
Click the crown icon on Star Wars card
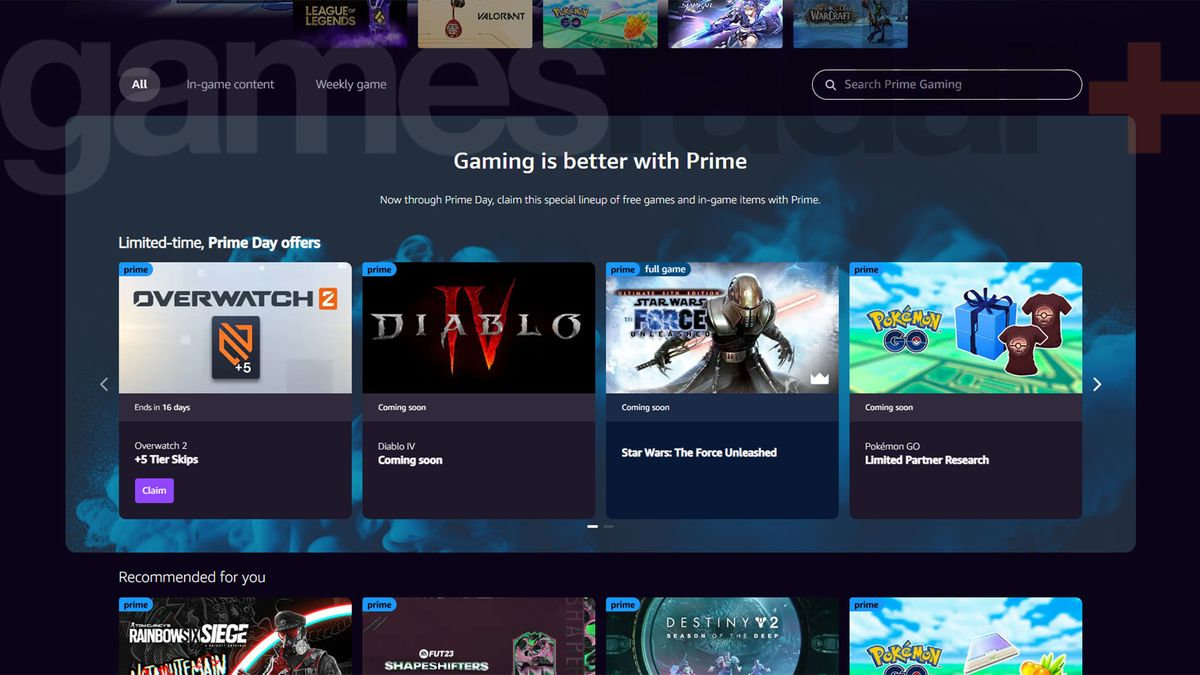coord(820,379)
